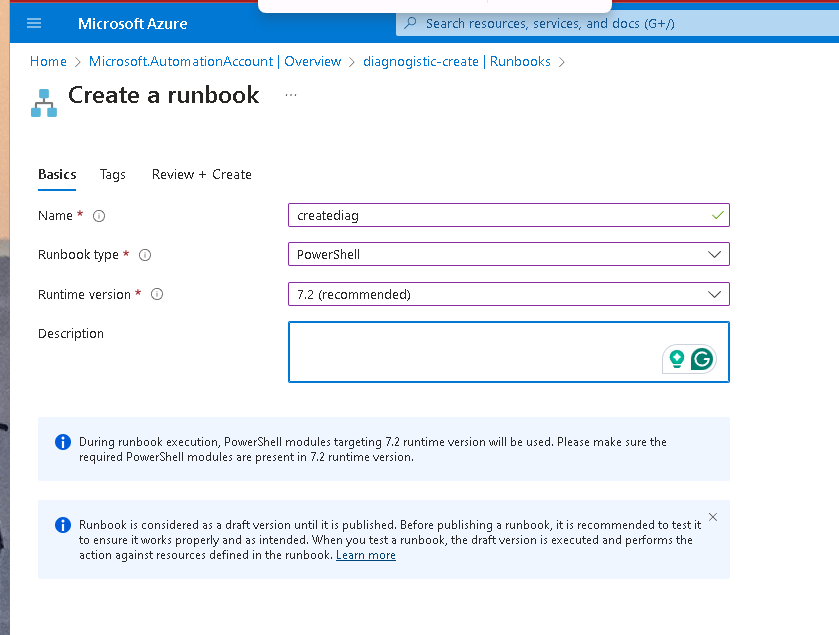Click the search magnifier icon
This screenshot has width=839, height=635.
pos(410,23)
